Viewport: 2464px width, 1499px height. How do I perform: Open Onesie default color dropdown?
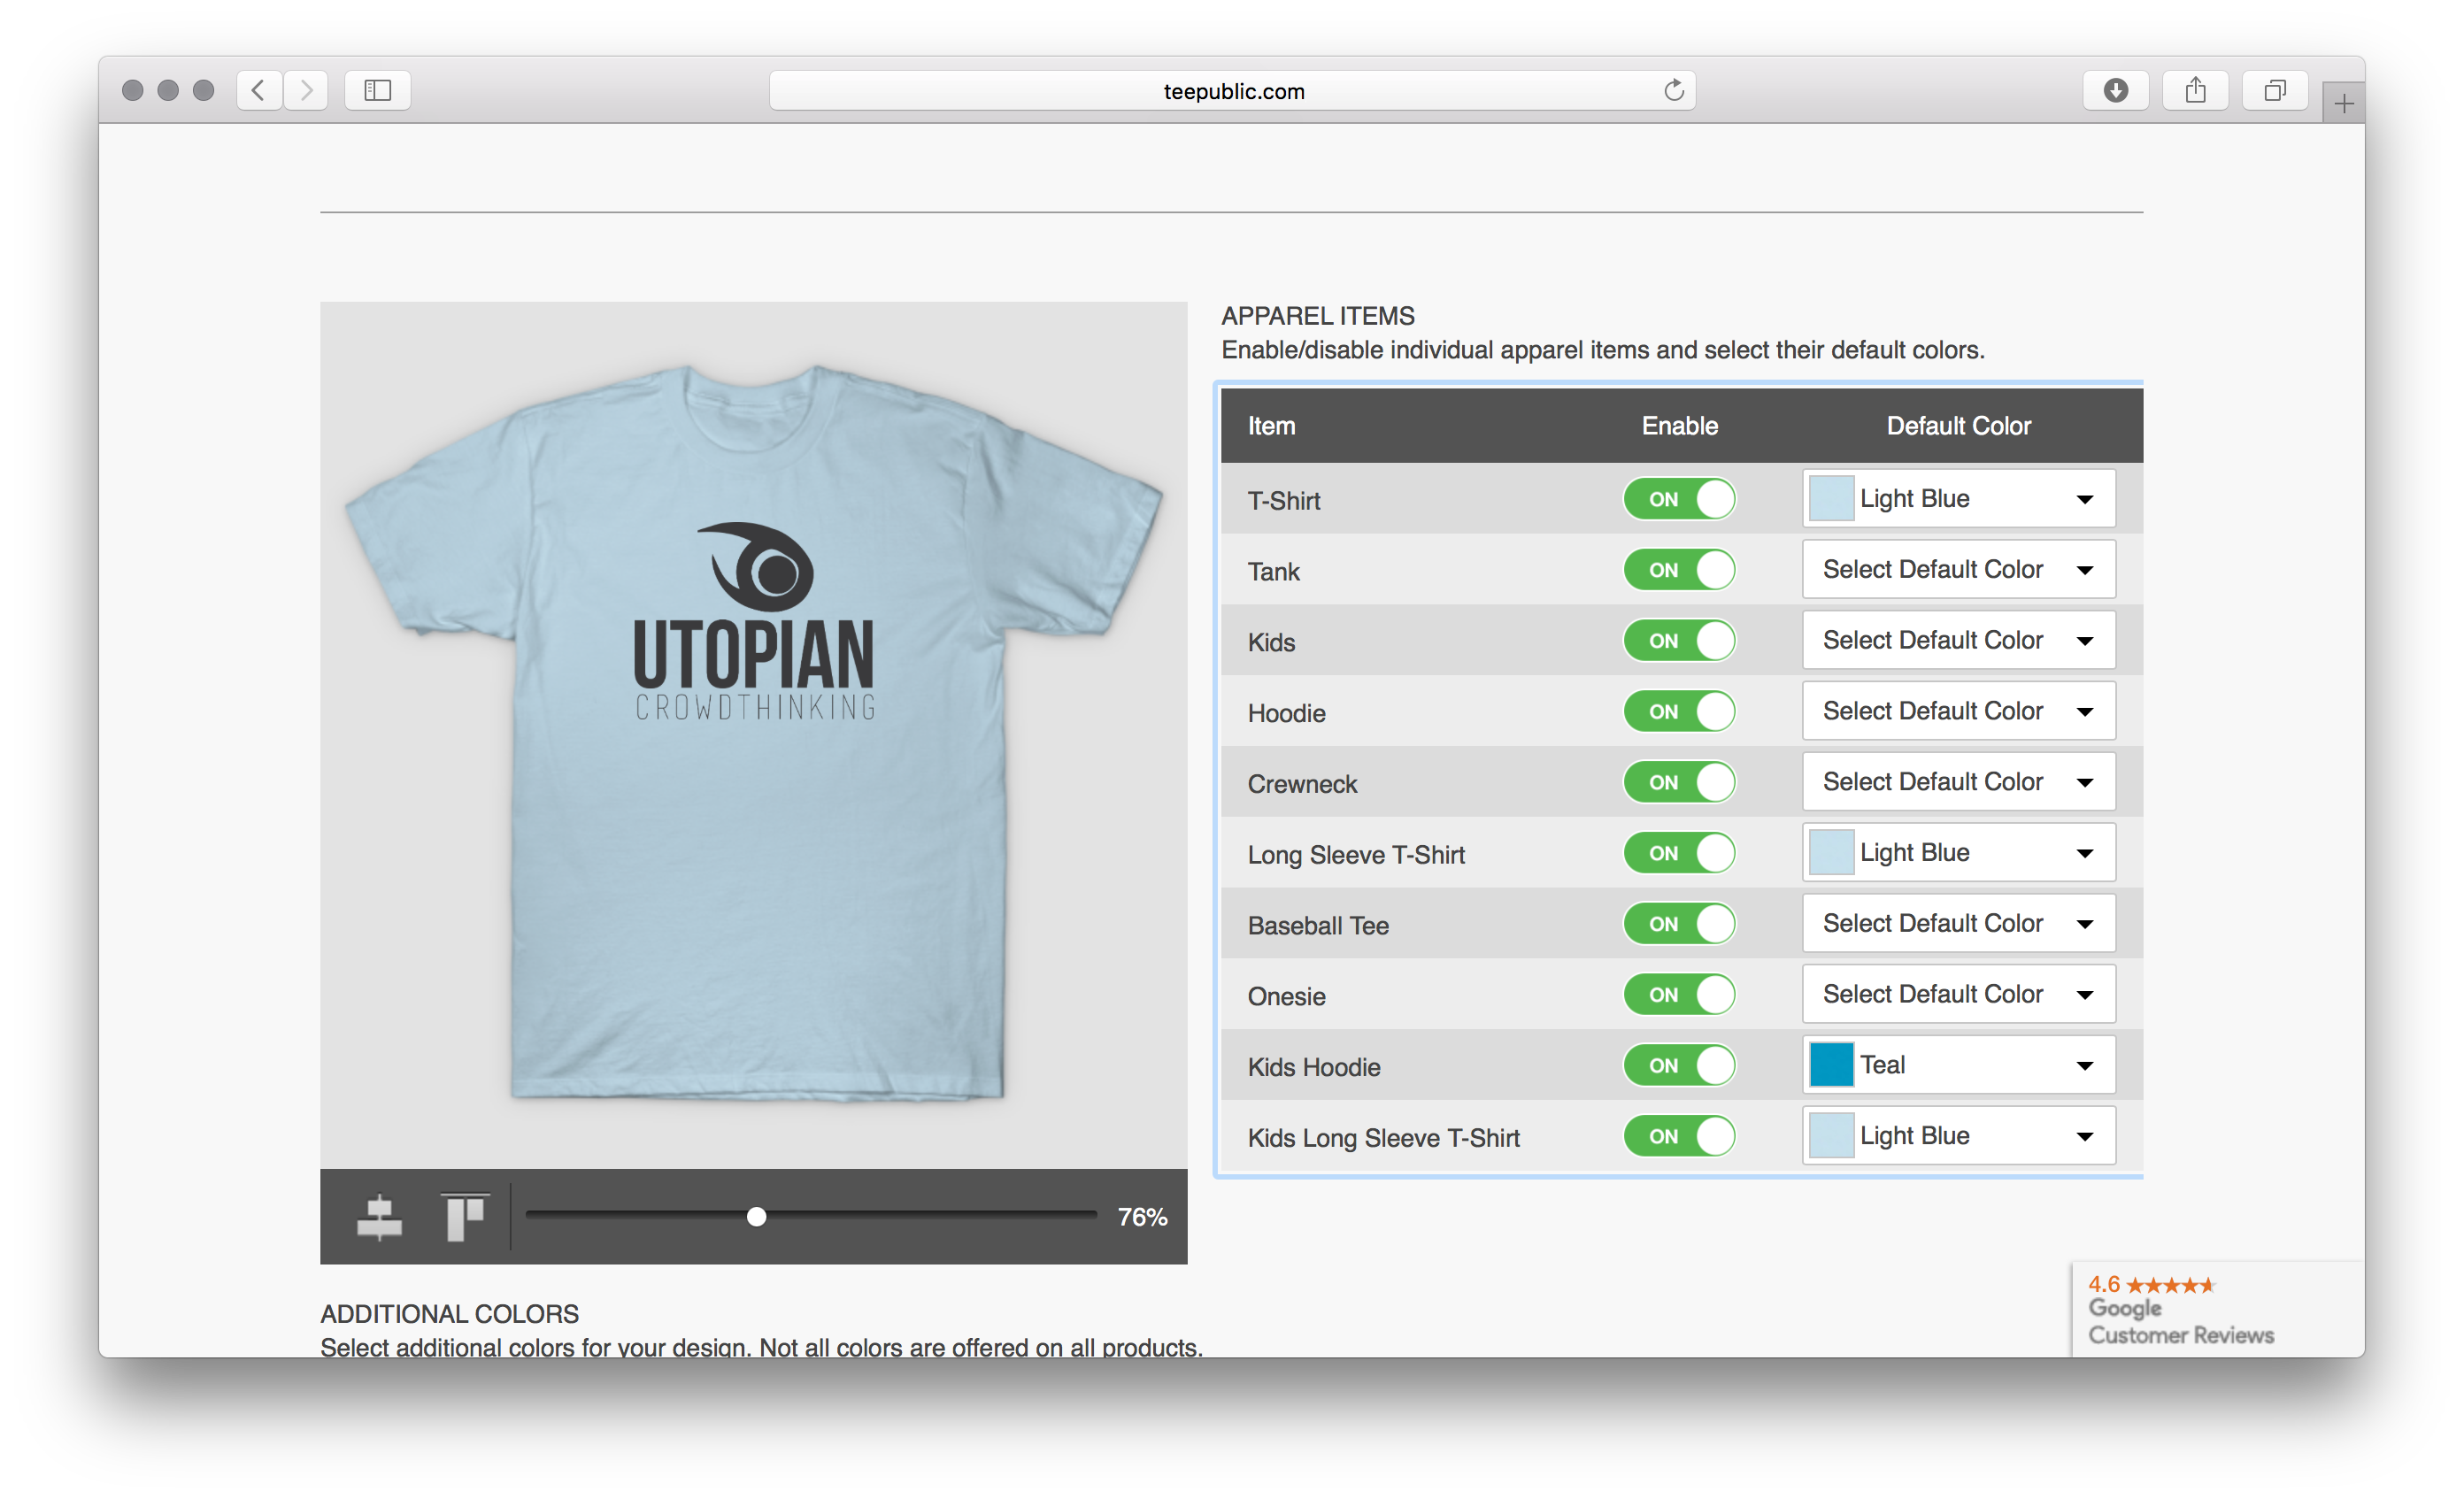pyautogui.click(x=1958, y=994)
